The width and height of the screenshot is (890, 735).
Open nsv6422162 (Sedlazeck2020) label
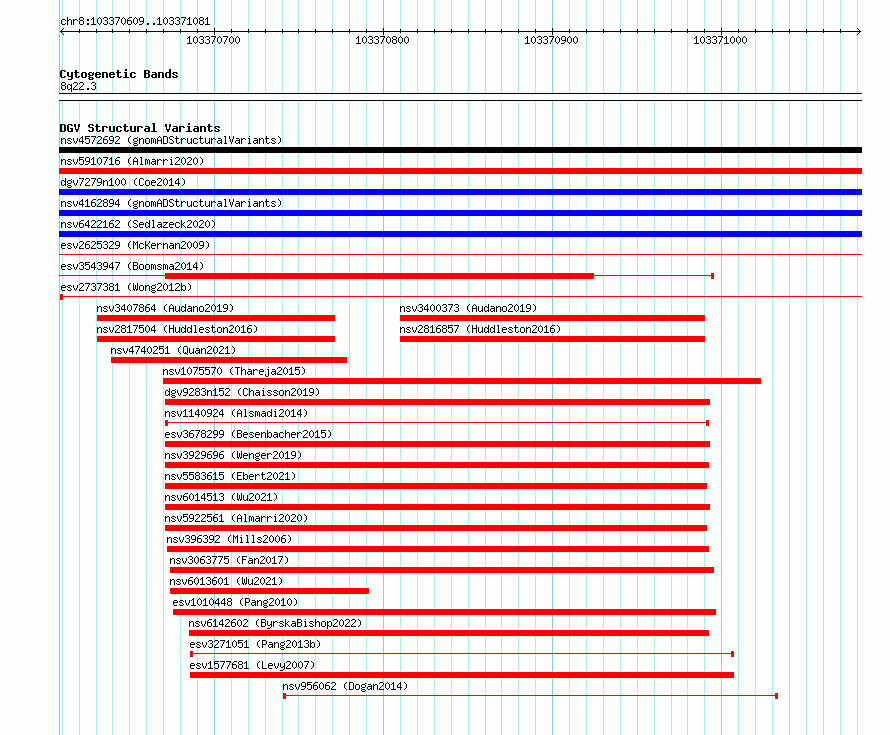(138, 224)
